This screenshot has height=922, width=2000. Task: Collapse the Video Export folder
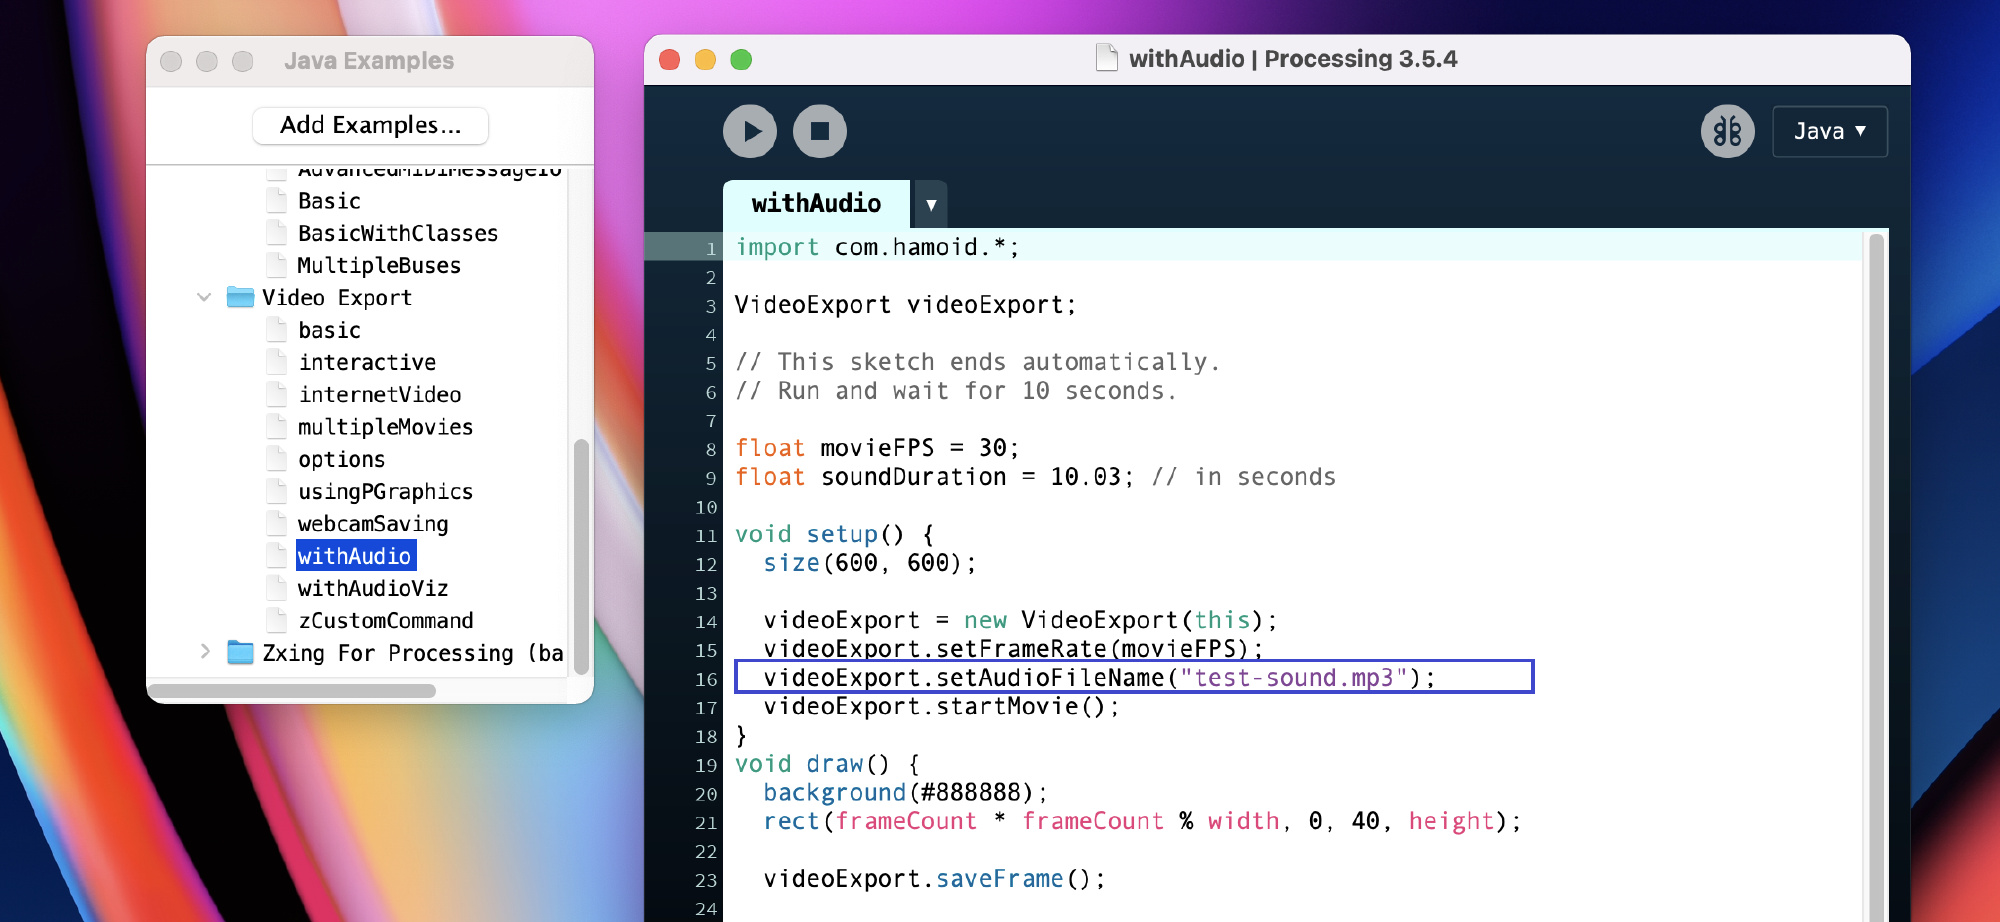click(204, 297)
